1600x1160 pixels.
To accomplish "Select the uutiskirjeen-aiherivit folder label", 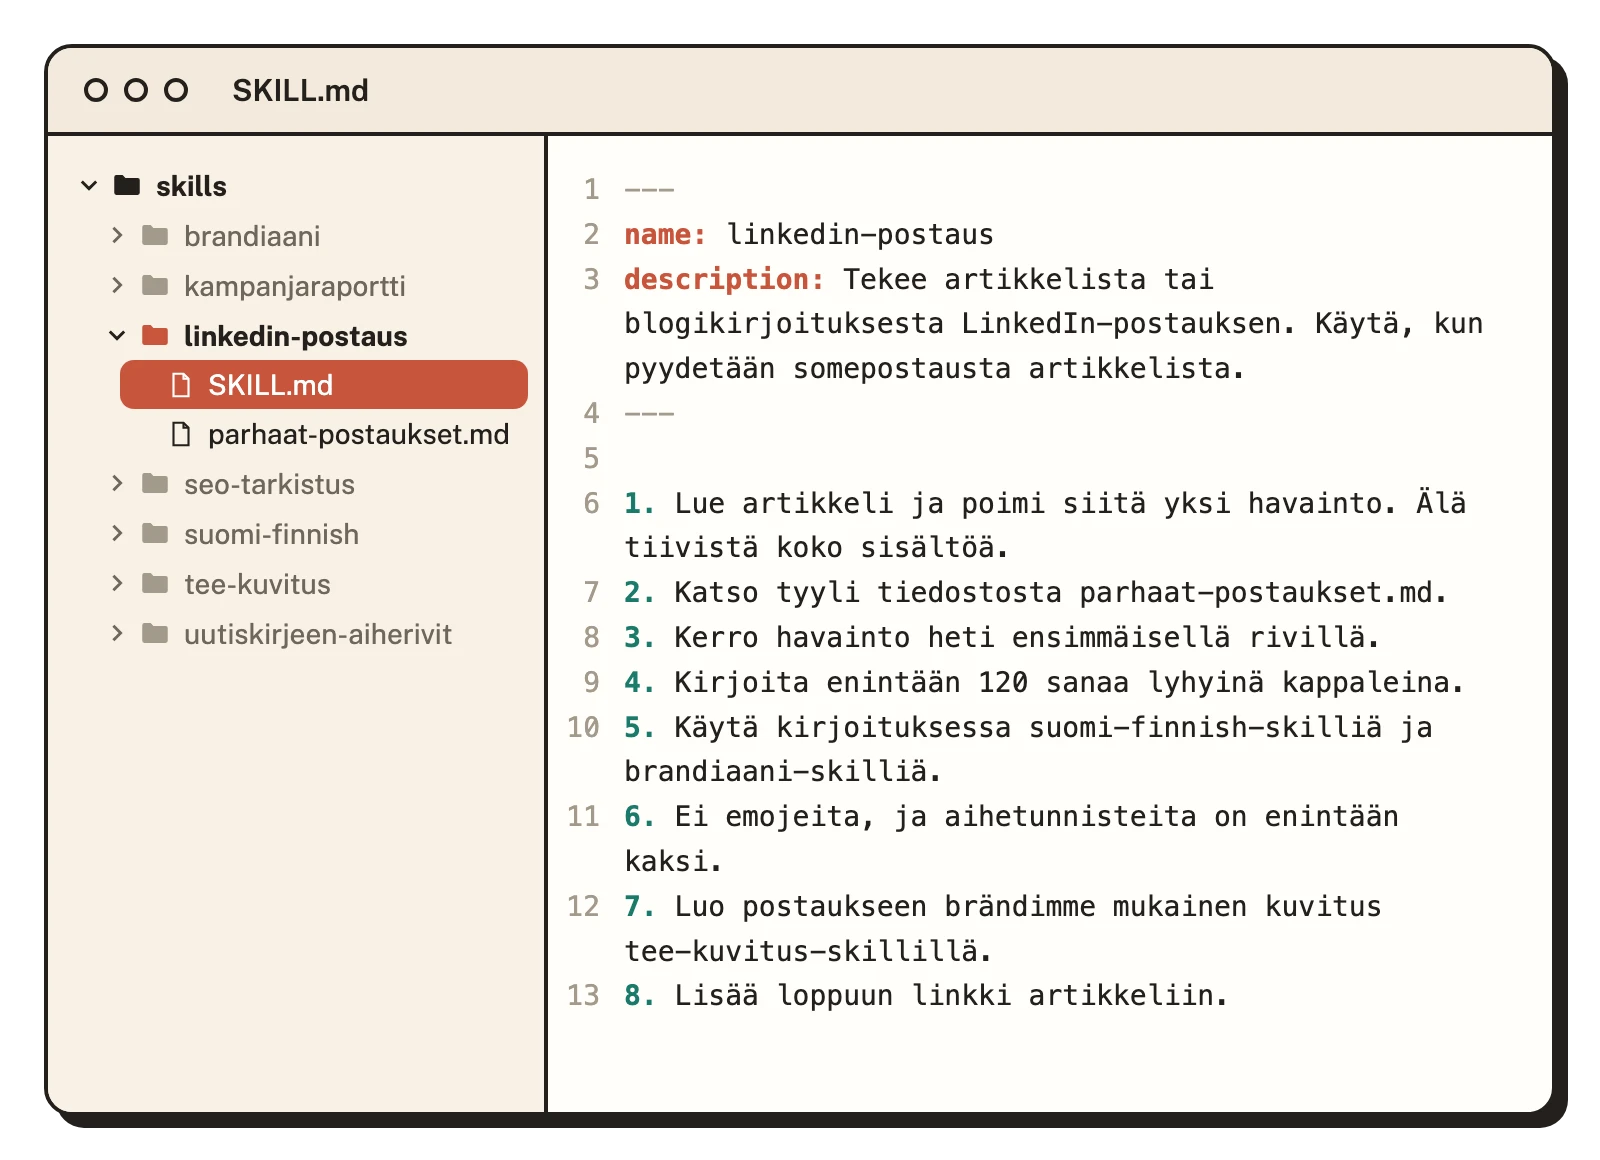I will click(318, 635).
